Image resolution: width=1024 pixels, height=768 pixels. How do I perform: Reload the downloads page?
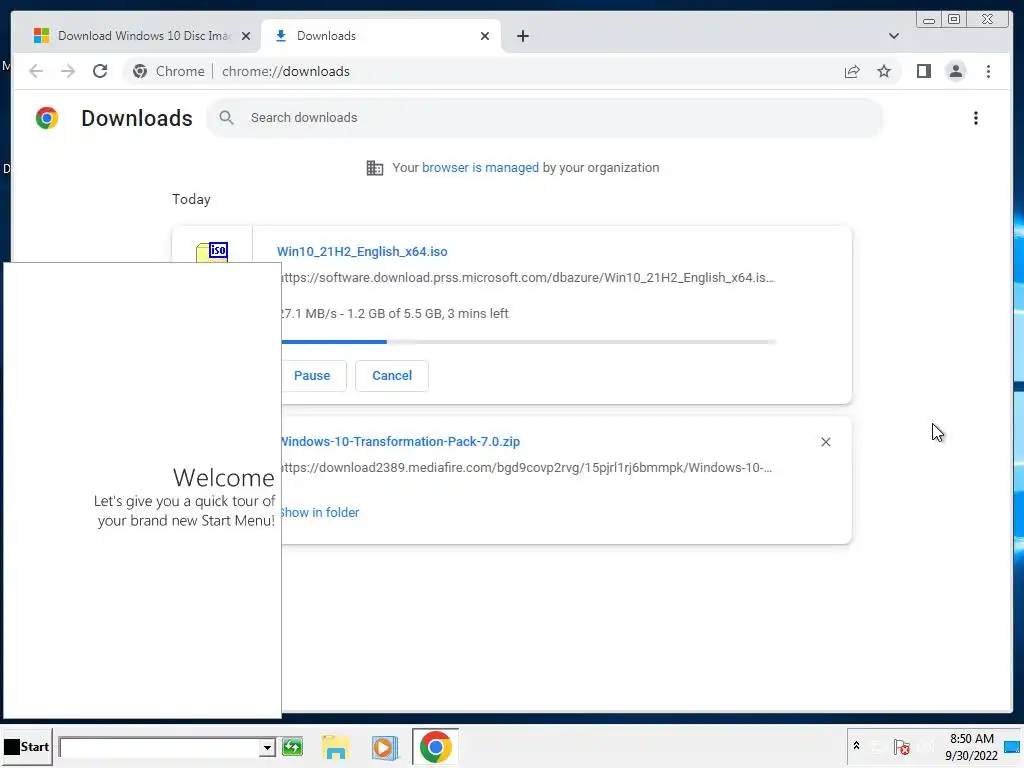100,71
